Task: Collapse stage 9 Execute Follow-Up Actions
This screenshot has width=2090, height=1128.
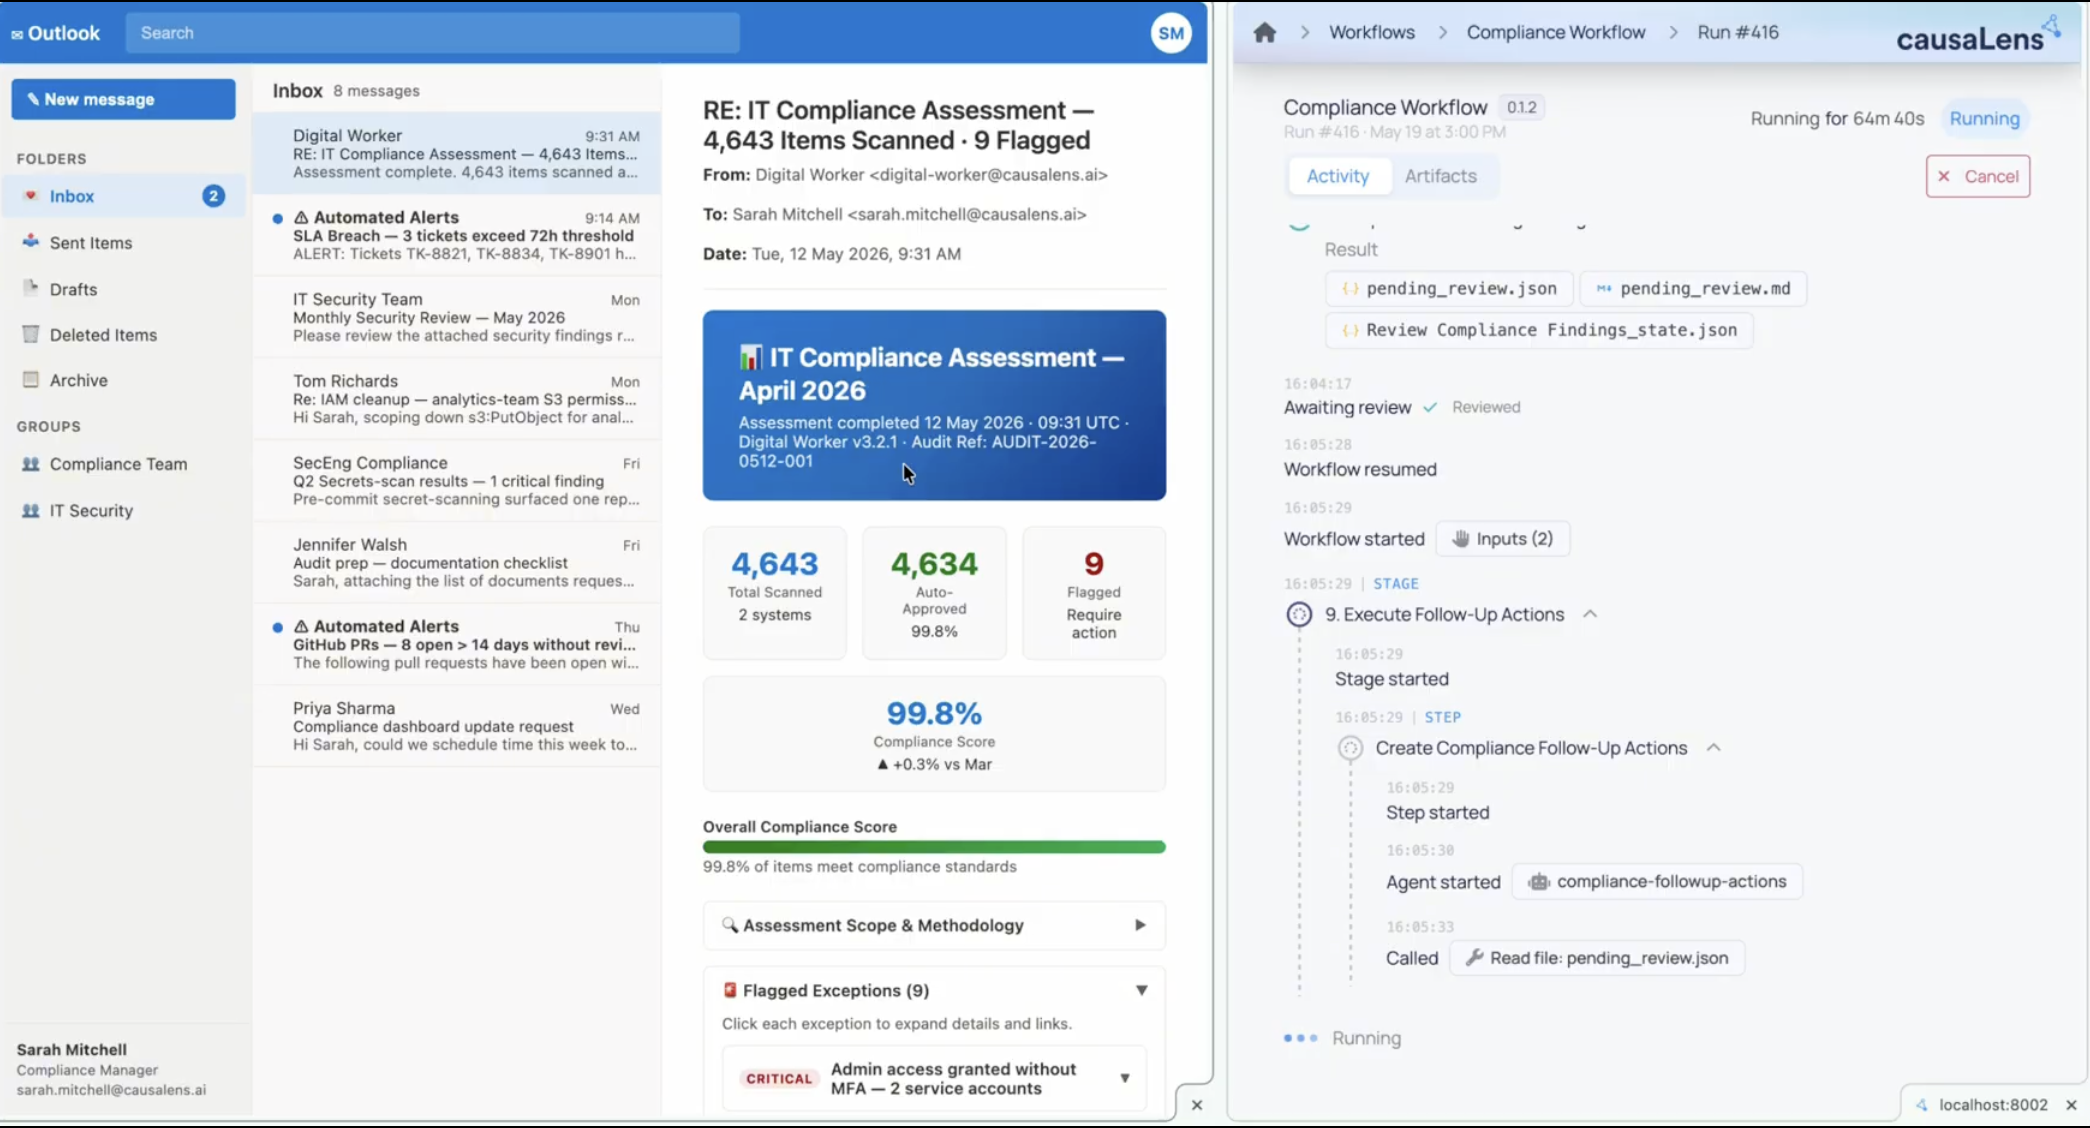Action: click(1590, 614)
